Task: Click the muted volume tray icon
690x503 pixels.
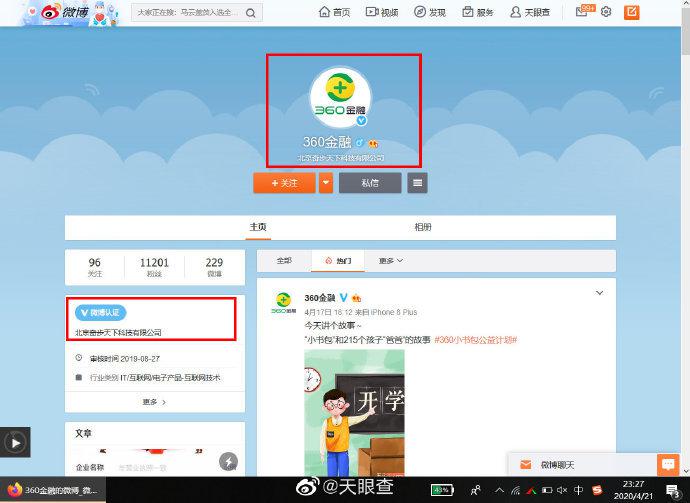Action: [562, 490]
